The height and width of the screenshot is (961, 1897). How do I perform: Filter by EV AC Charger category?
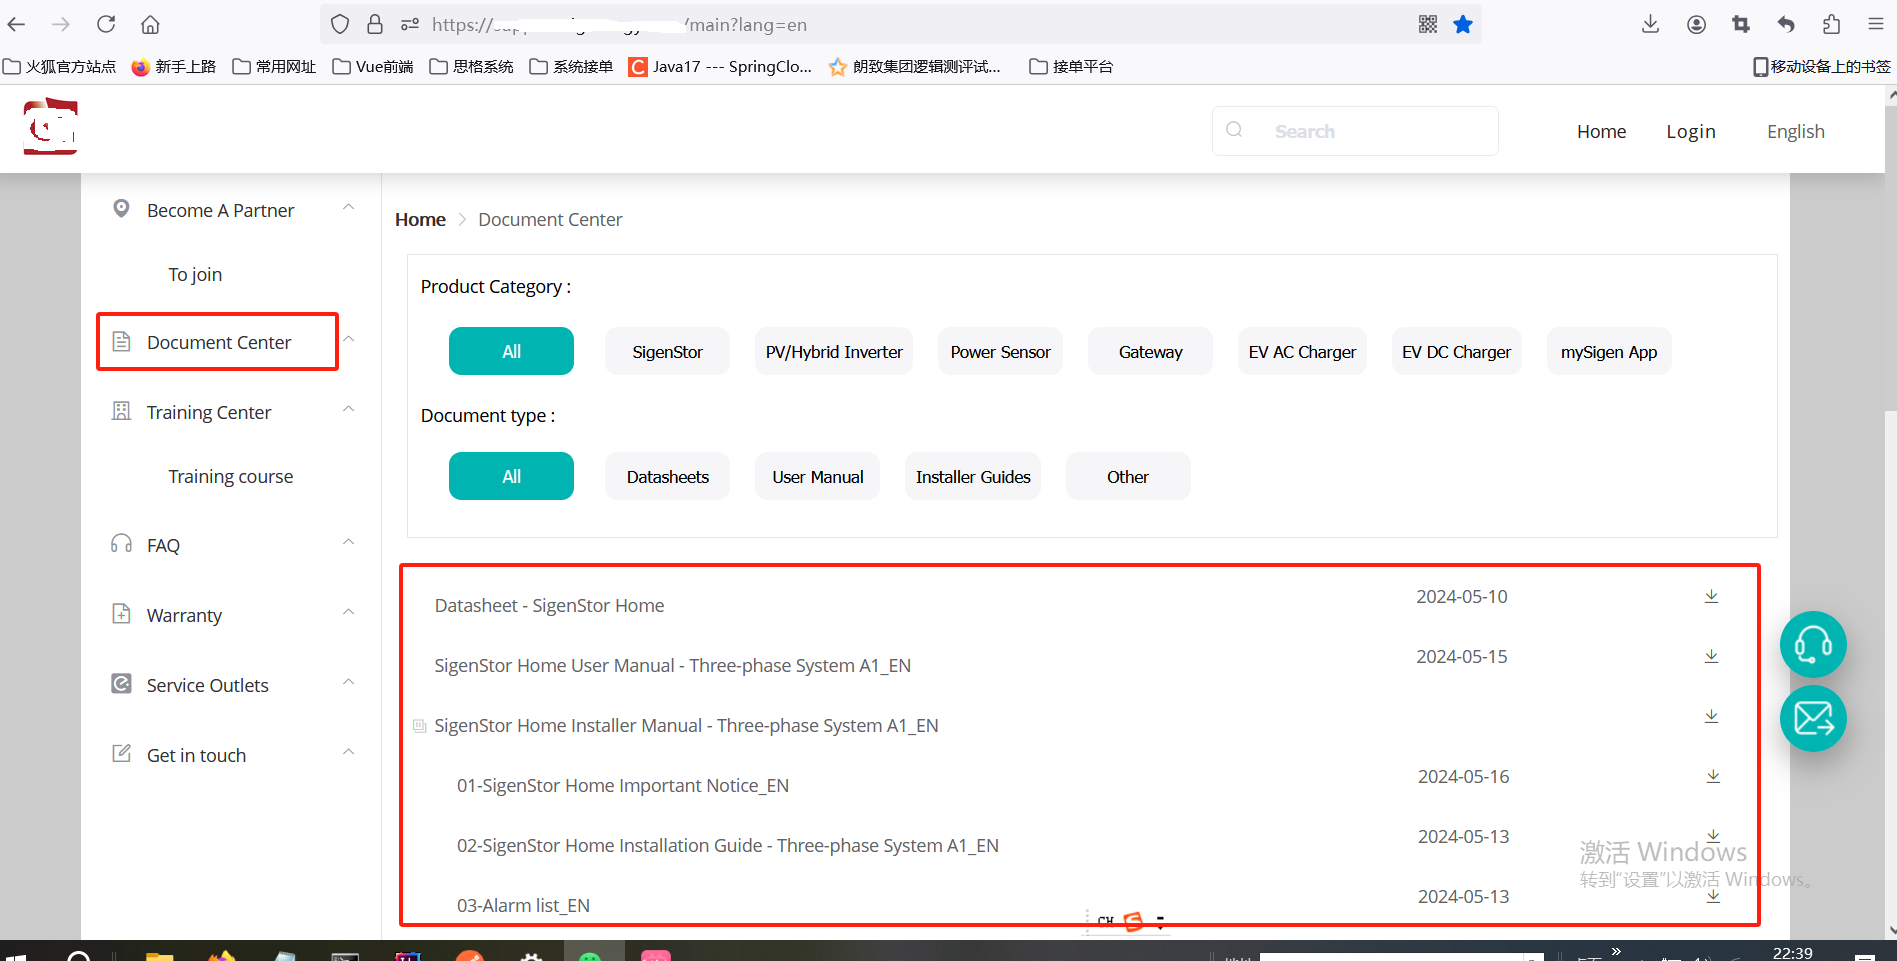point(1302,351)
